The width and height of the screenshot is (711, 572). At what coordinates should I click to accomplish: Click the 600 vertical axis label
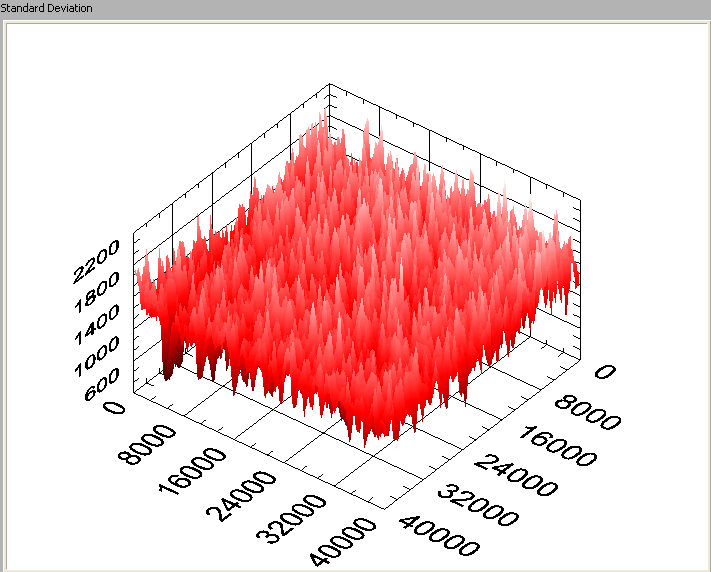[102, 384]
